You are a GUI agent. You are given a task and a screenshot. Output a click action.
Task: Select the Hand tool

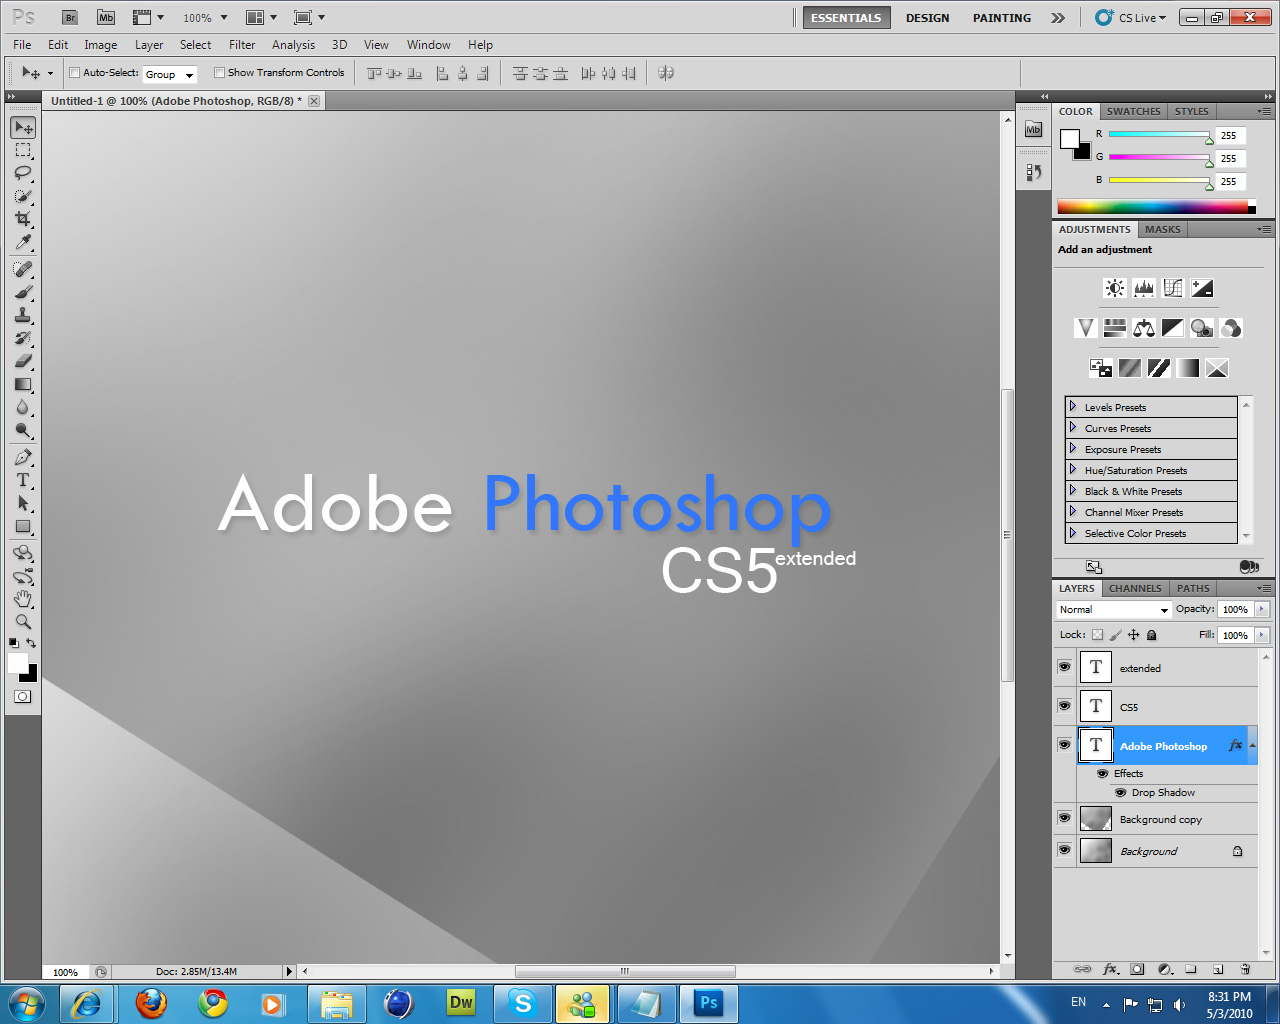click(23, 598)
